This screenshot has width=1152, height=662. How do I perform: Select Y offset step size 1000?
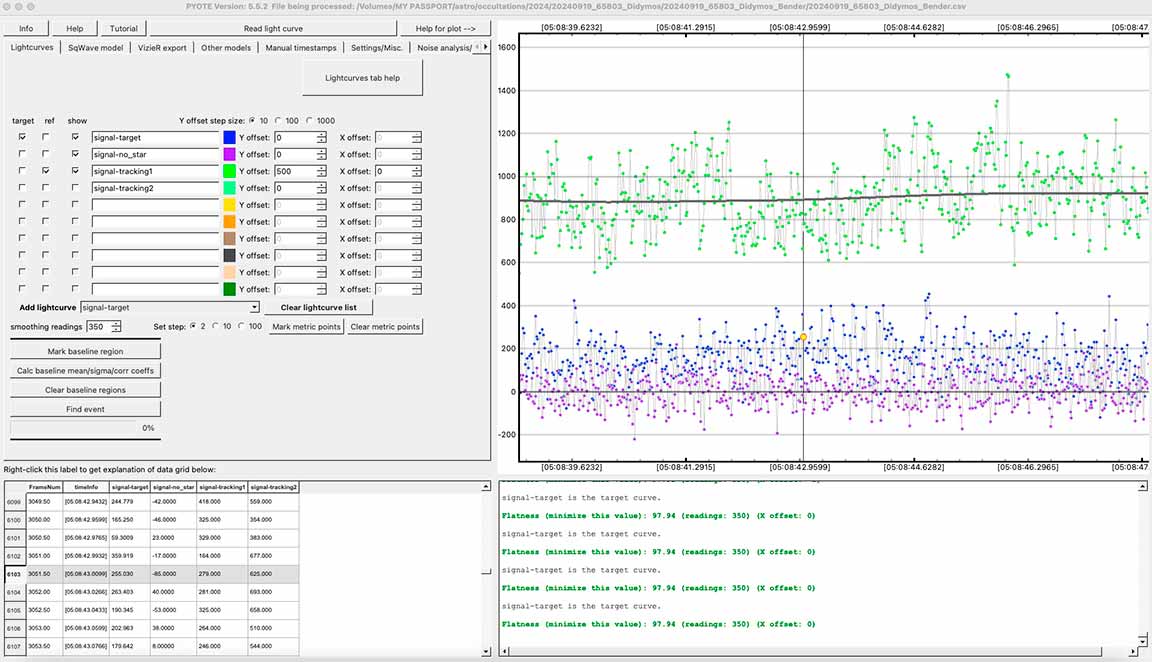pyautogui.click(x=309, y=120)
